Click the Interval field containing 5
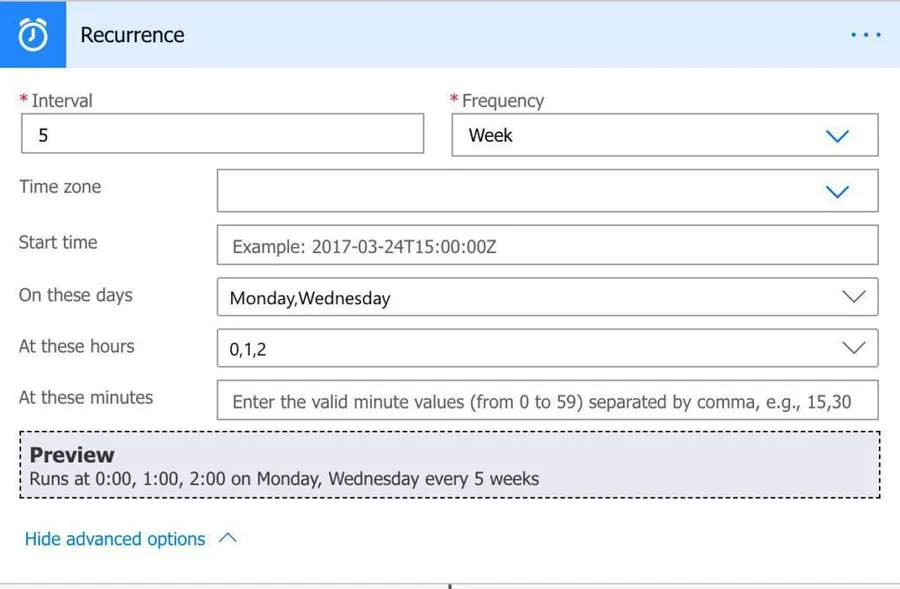Viewport: 900px width, 589px height. tap(222, 134)
